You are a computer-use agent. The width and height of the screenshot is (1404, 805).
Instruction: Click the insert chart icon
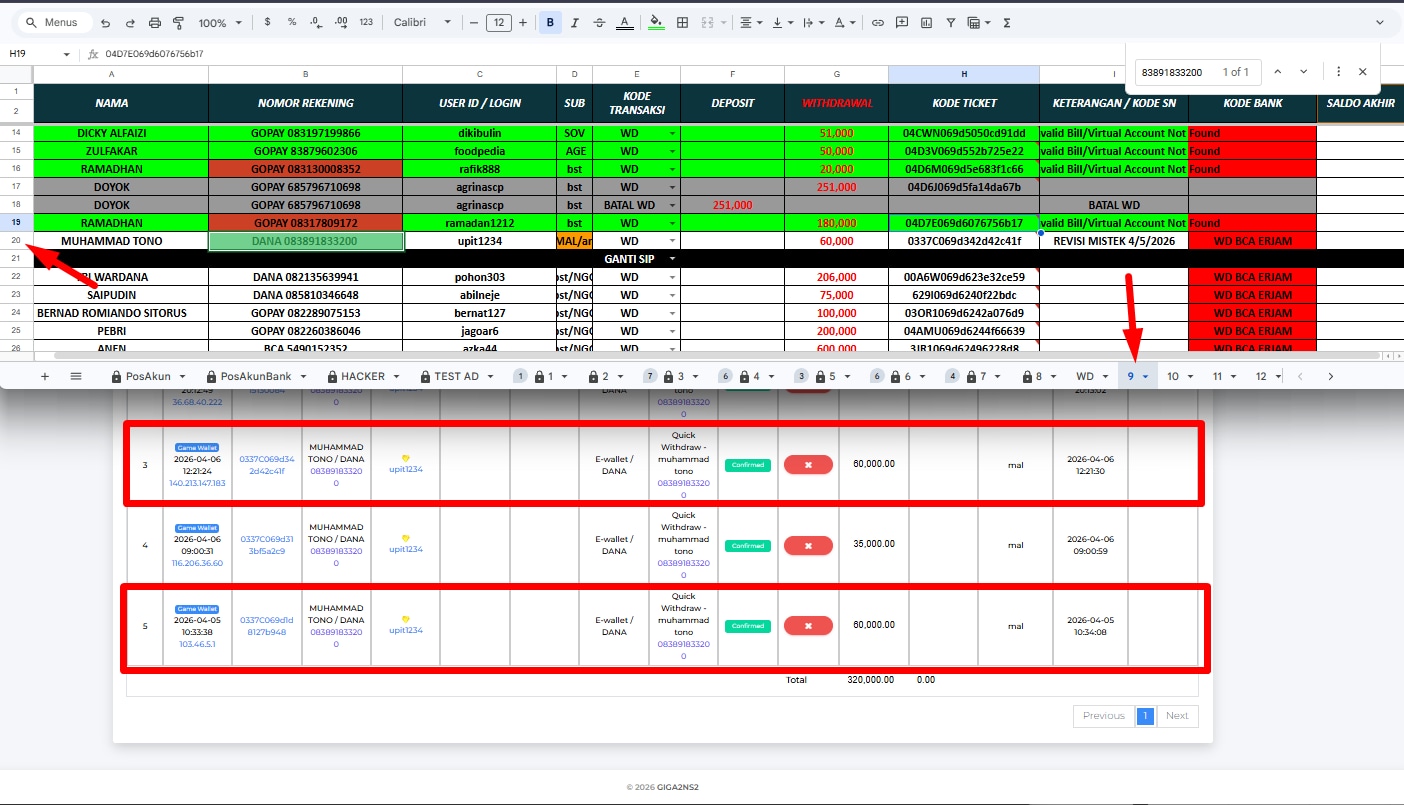click(926, 22)
